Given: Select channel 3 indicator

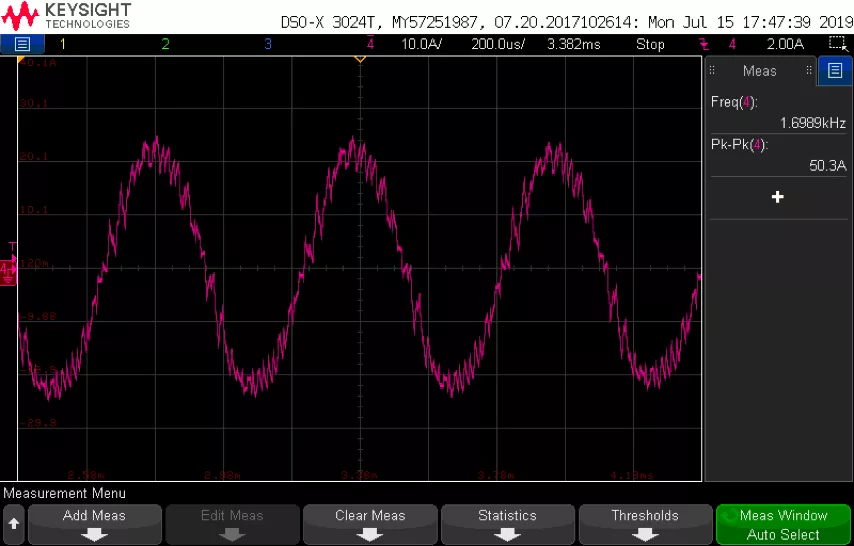Looking at the screenshot, I should (267, 44).
